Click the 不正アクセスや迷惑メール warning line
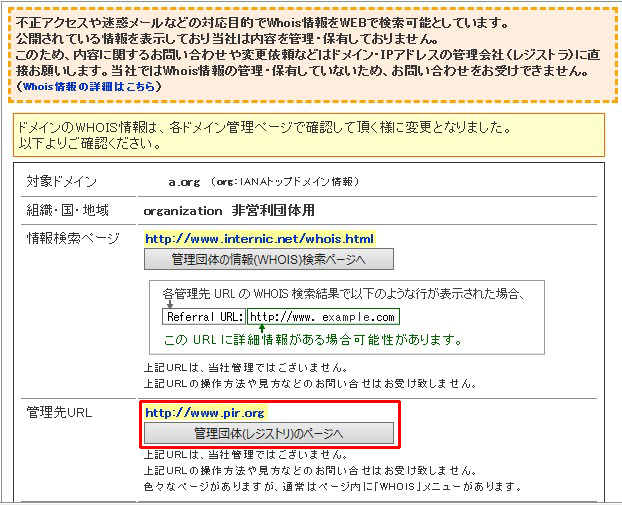This screenshot has height=505, width=622. point(263,21)
